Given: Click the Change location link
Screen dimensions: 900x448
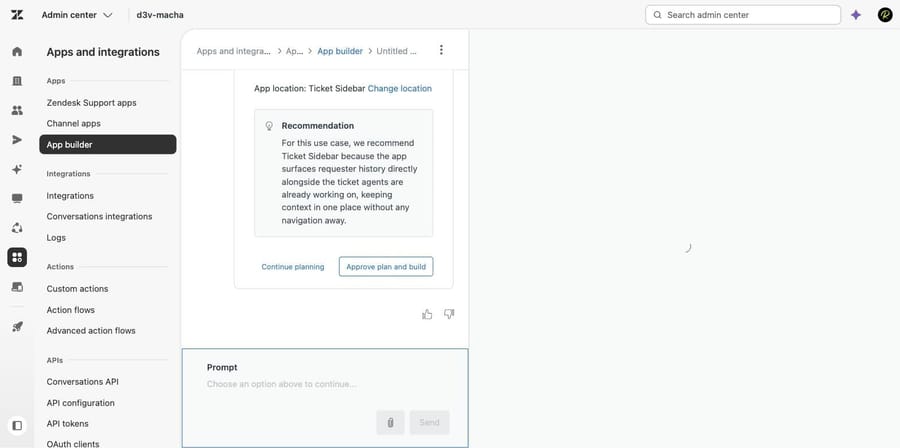Looking at the screenshot, I should click(399, 88).
